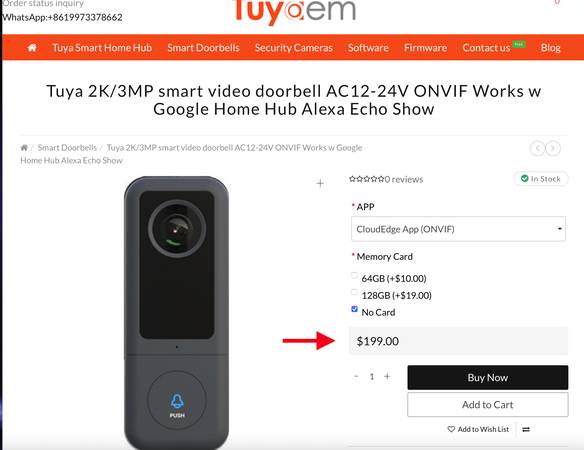The height and width of the screenshot is (450, 584).
Task: Click the Add to Cart button
Action: [488, 405]
